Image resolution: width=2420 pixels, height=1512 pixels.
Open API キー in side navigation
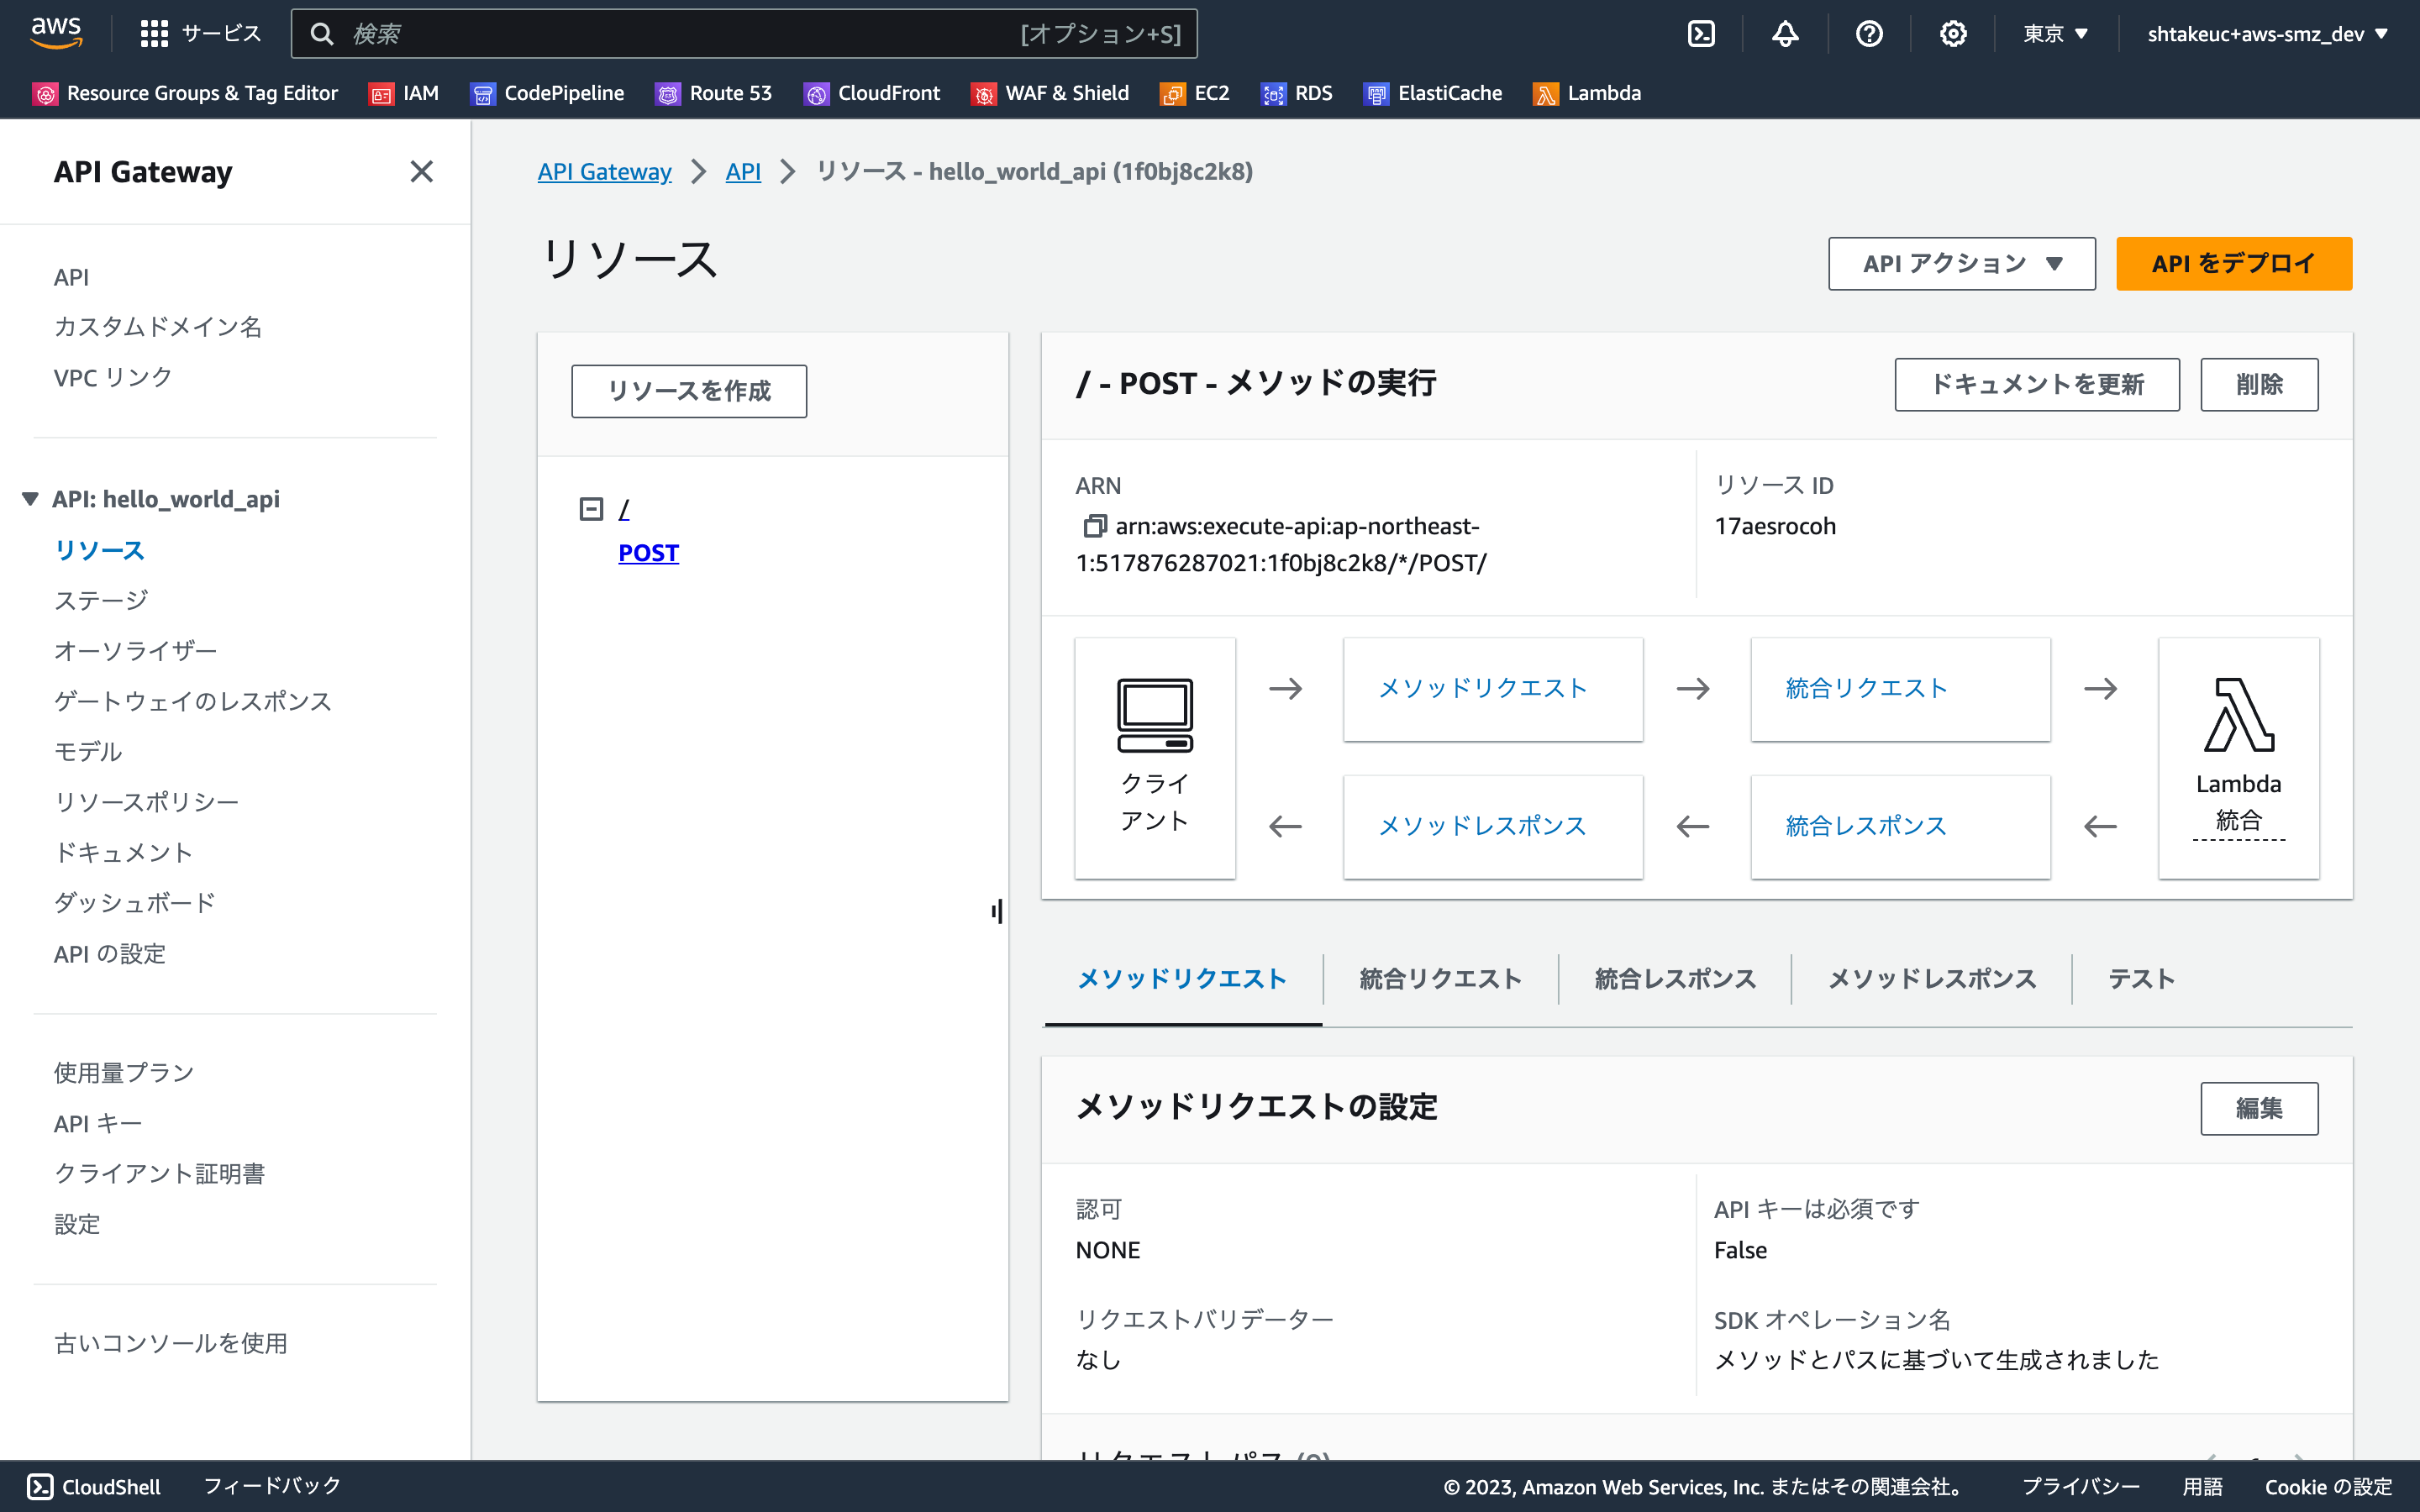pos(98,1124)
